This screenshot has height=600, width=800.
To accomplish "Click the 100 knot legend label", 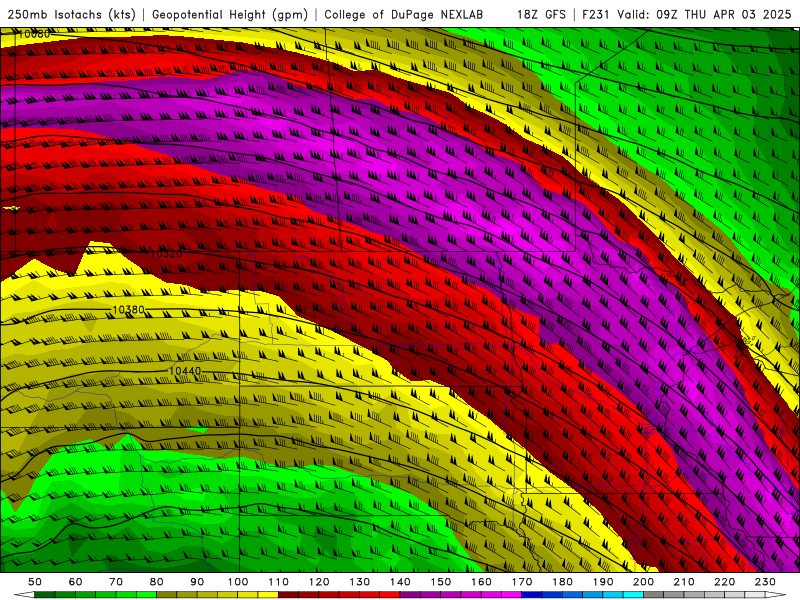I will (x=238, y=582).
